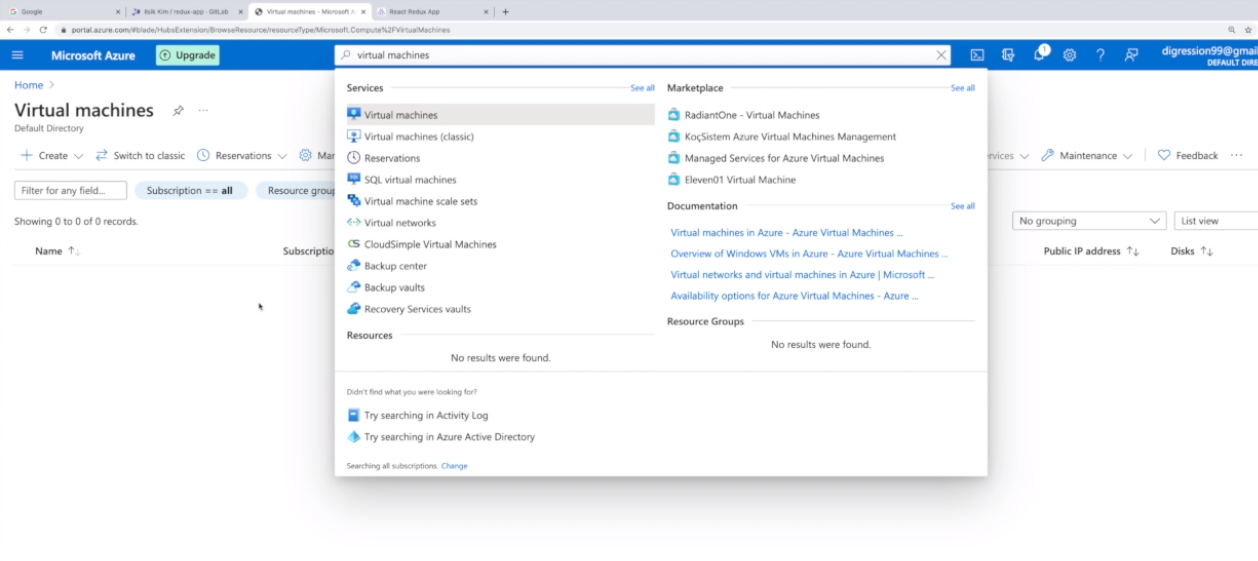1258x561 pixels.
Task: Open the account profile menu
Action: pos(1209,55)
